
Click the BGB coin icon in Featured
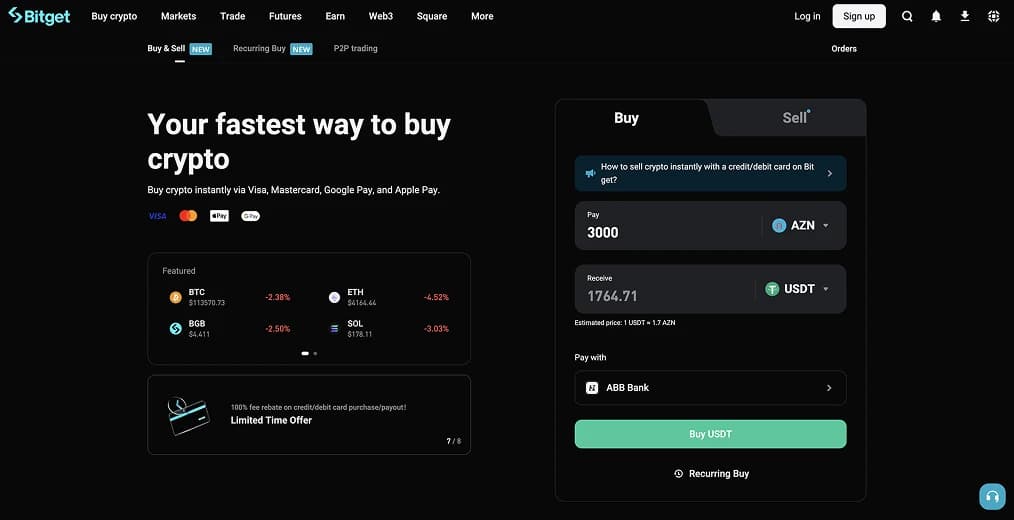pyautogui.click(x=175, y=329)
